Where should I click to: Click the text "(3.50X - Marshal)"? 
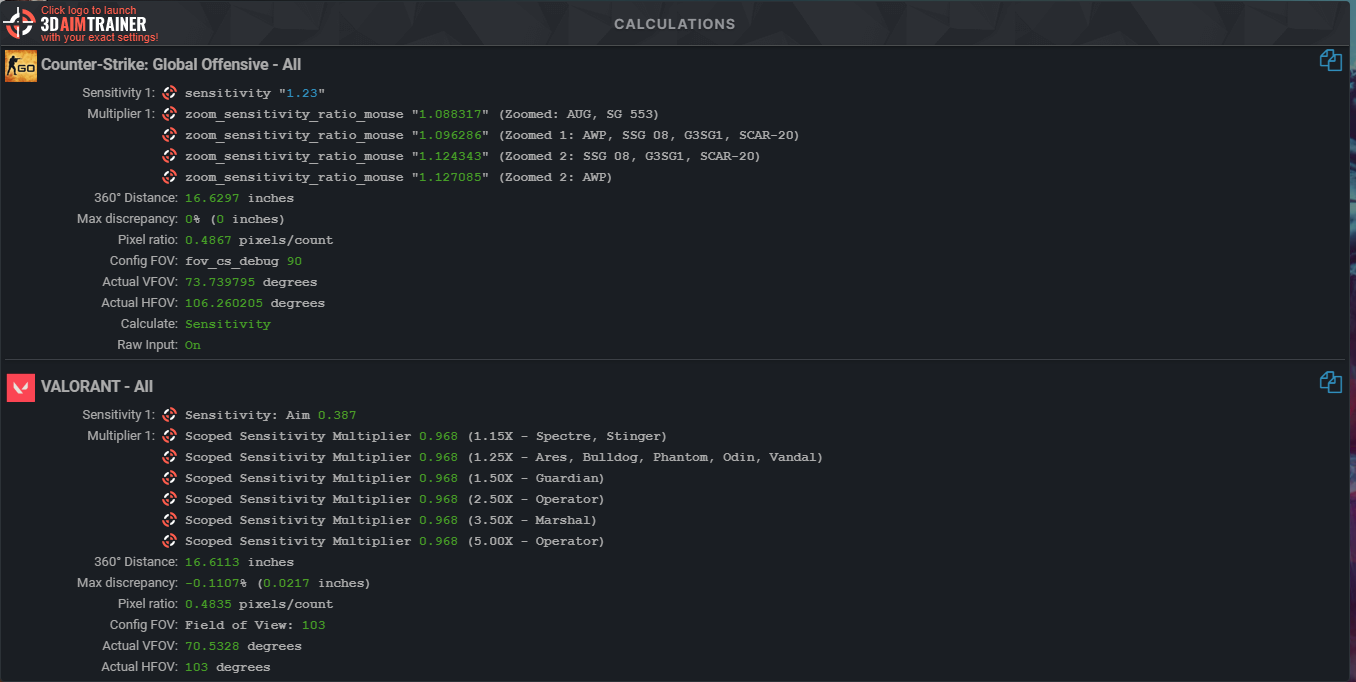pyautogui.click(x=532, y=520)
